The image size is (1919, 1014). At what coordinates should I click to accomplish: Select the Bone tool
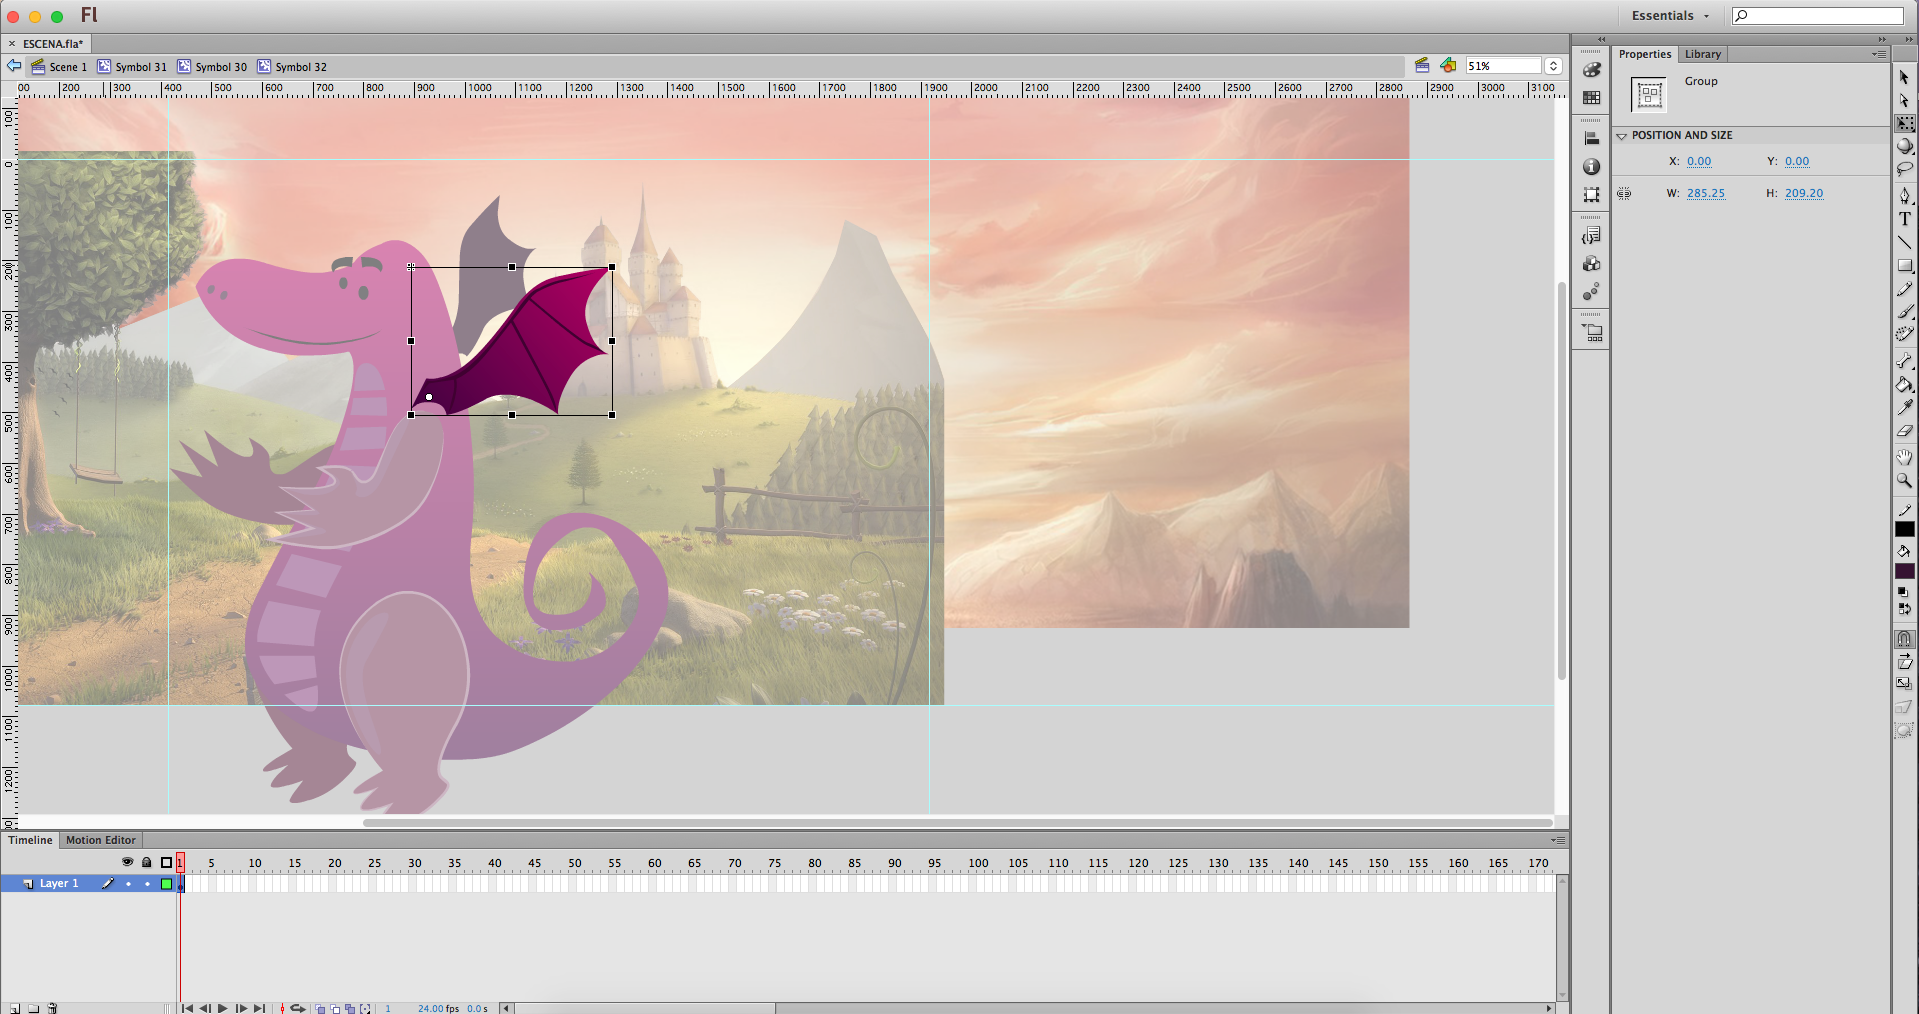tap(1904, 360)
